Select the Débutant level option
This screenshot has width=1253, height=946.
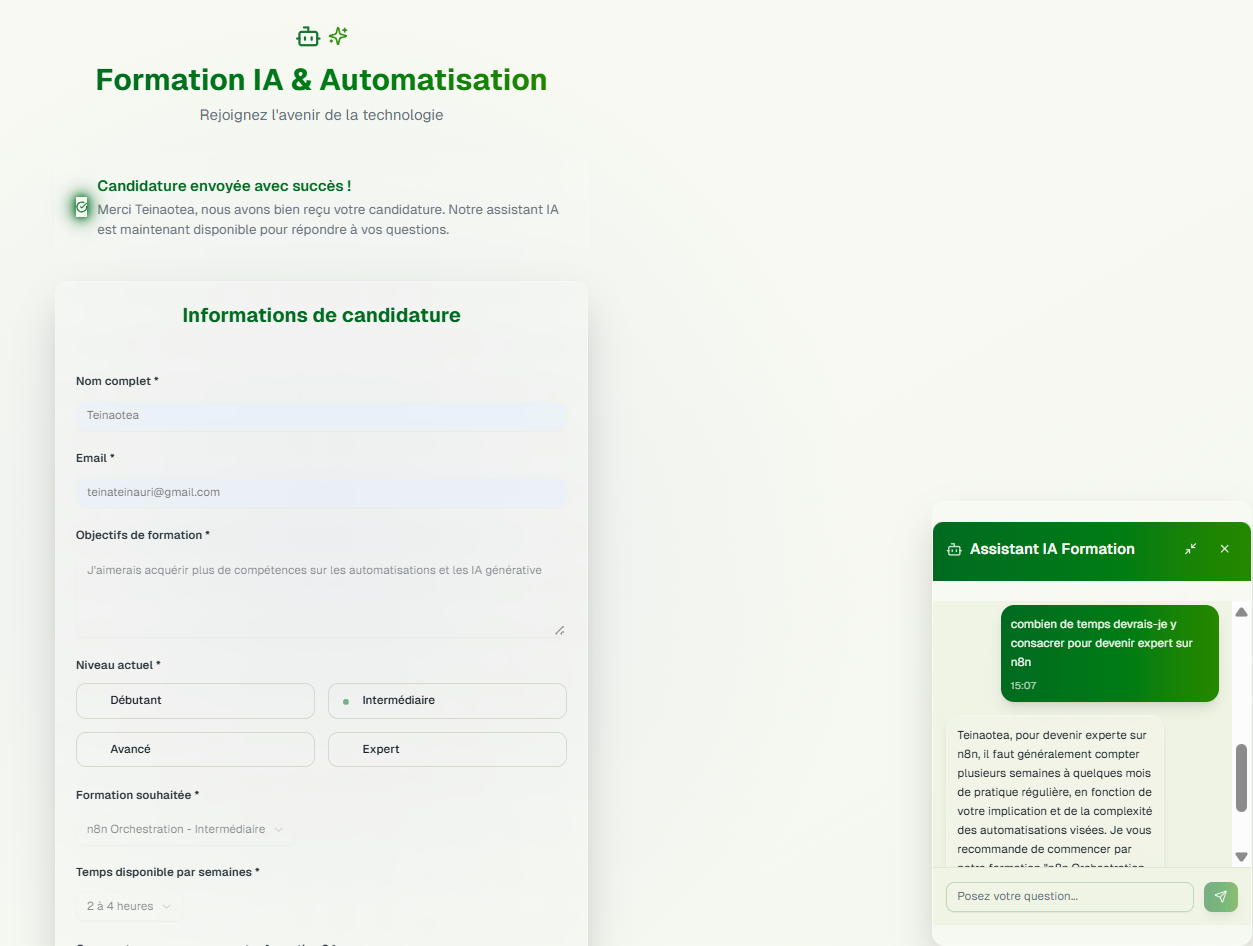point(195,701)
